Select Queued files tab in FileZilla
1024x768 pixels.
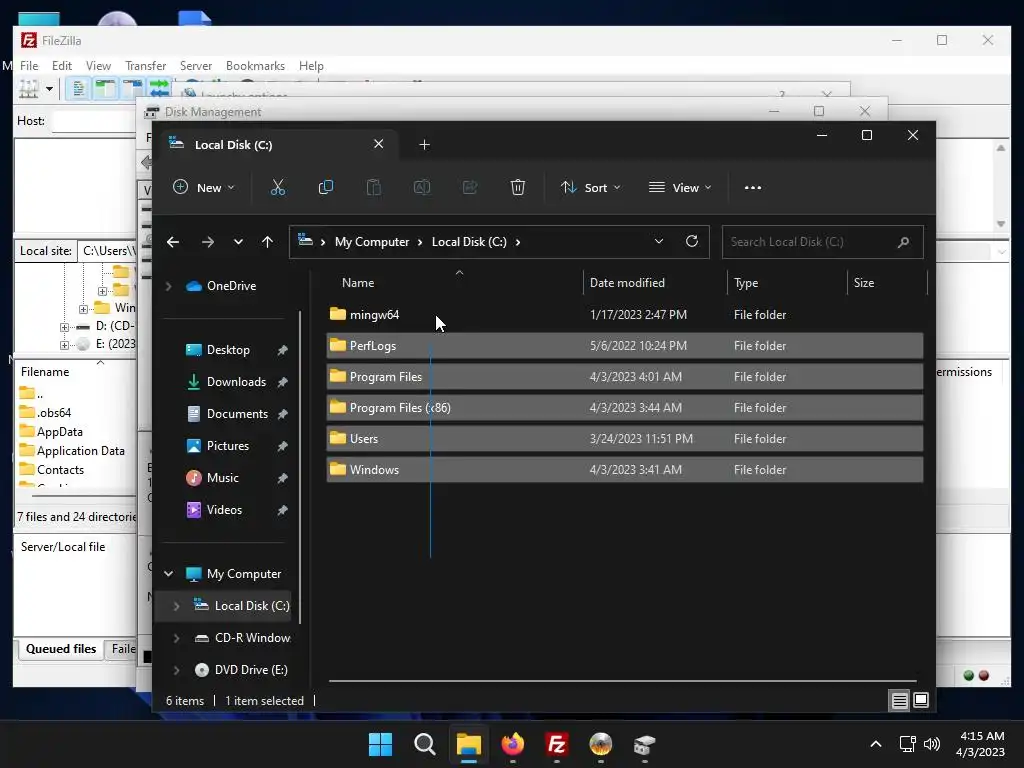tap(61, 649)
